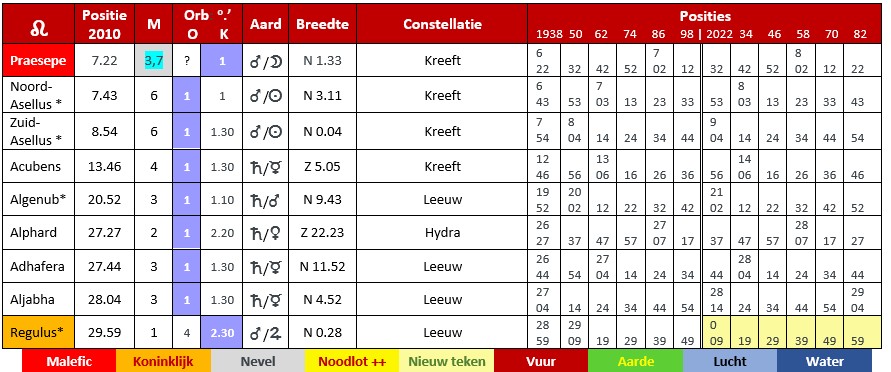Click the question mark orb cell for Praesepe
The height and width of the screenshot is (372, 891).
tap(187, 61)
